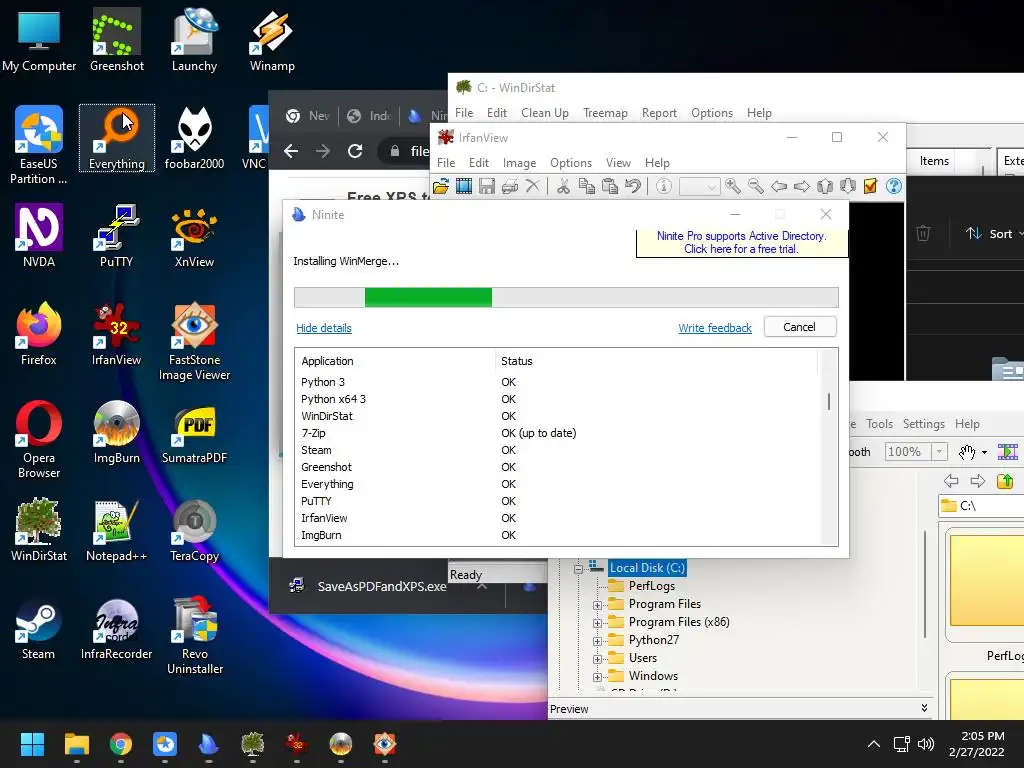Open IrfanView's Image menu
Image resolution: width=1024 pixels, height=768 pixels.
(x=519, y=163)
